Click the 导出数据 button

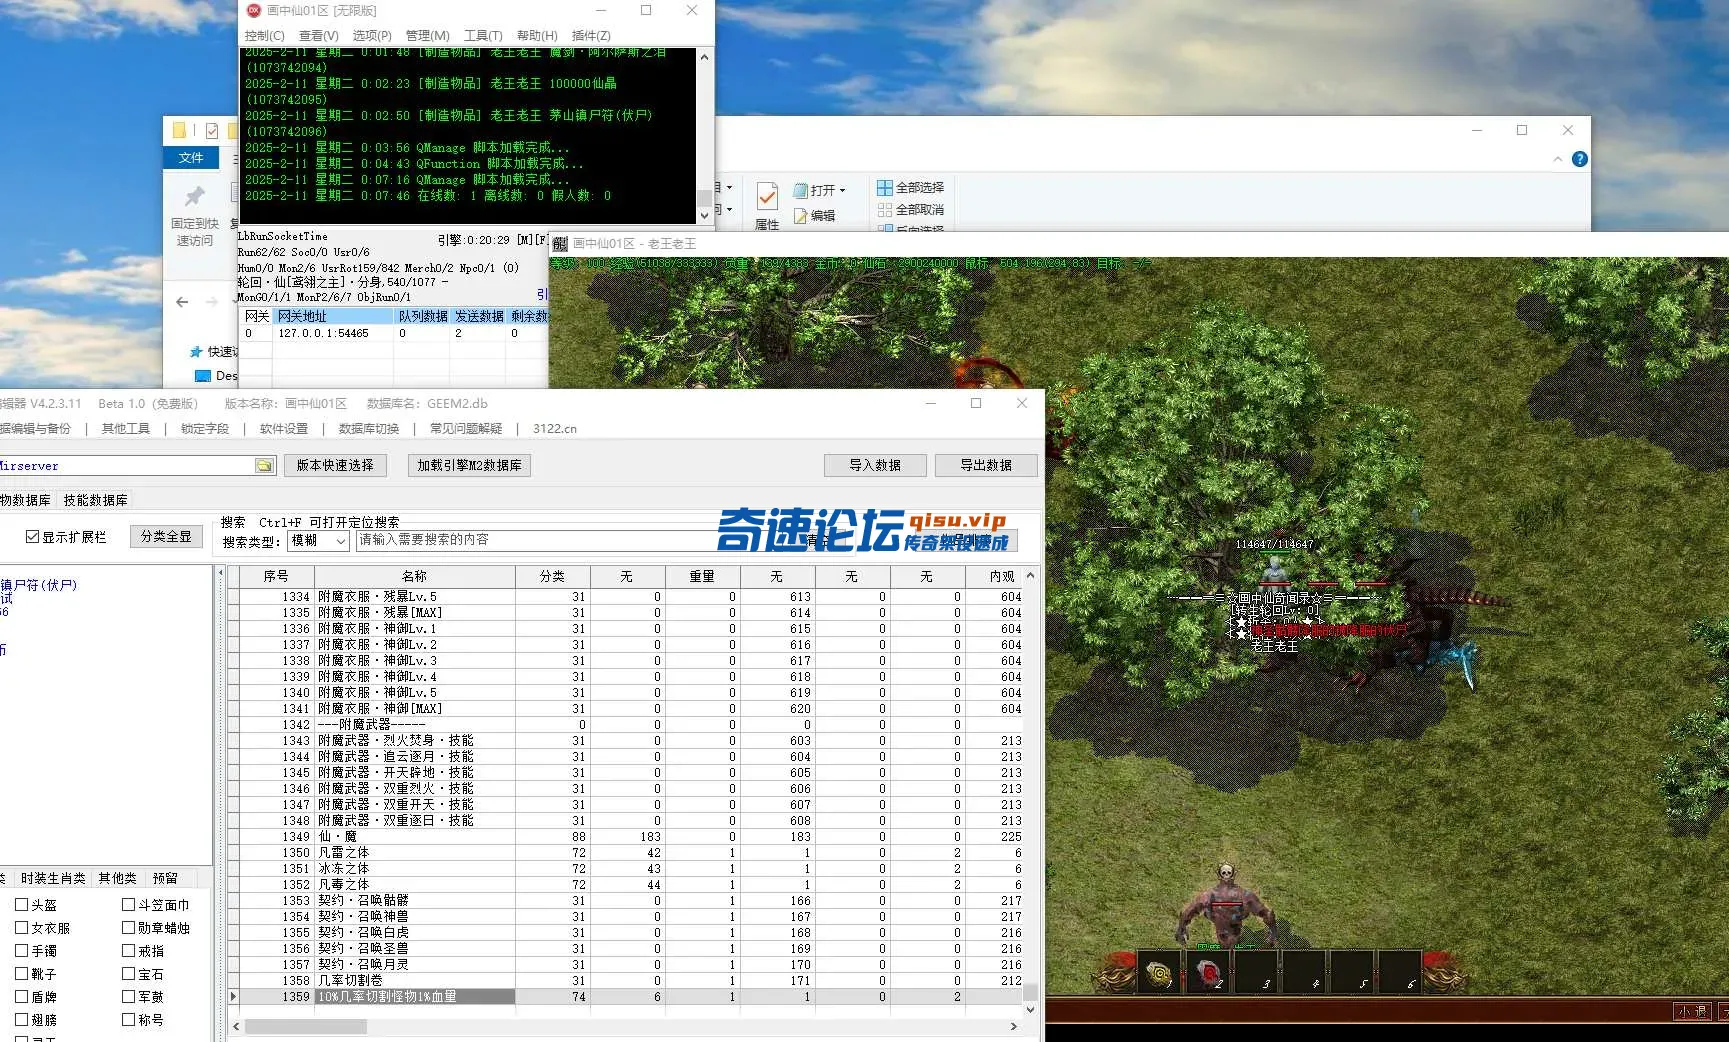[x=986, y=465]
